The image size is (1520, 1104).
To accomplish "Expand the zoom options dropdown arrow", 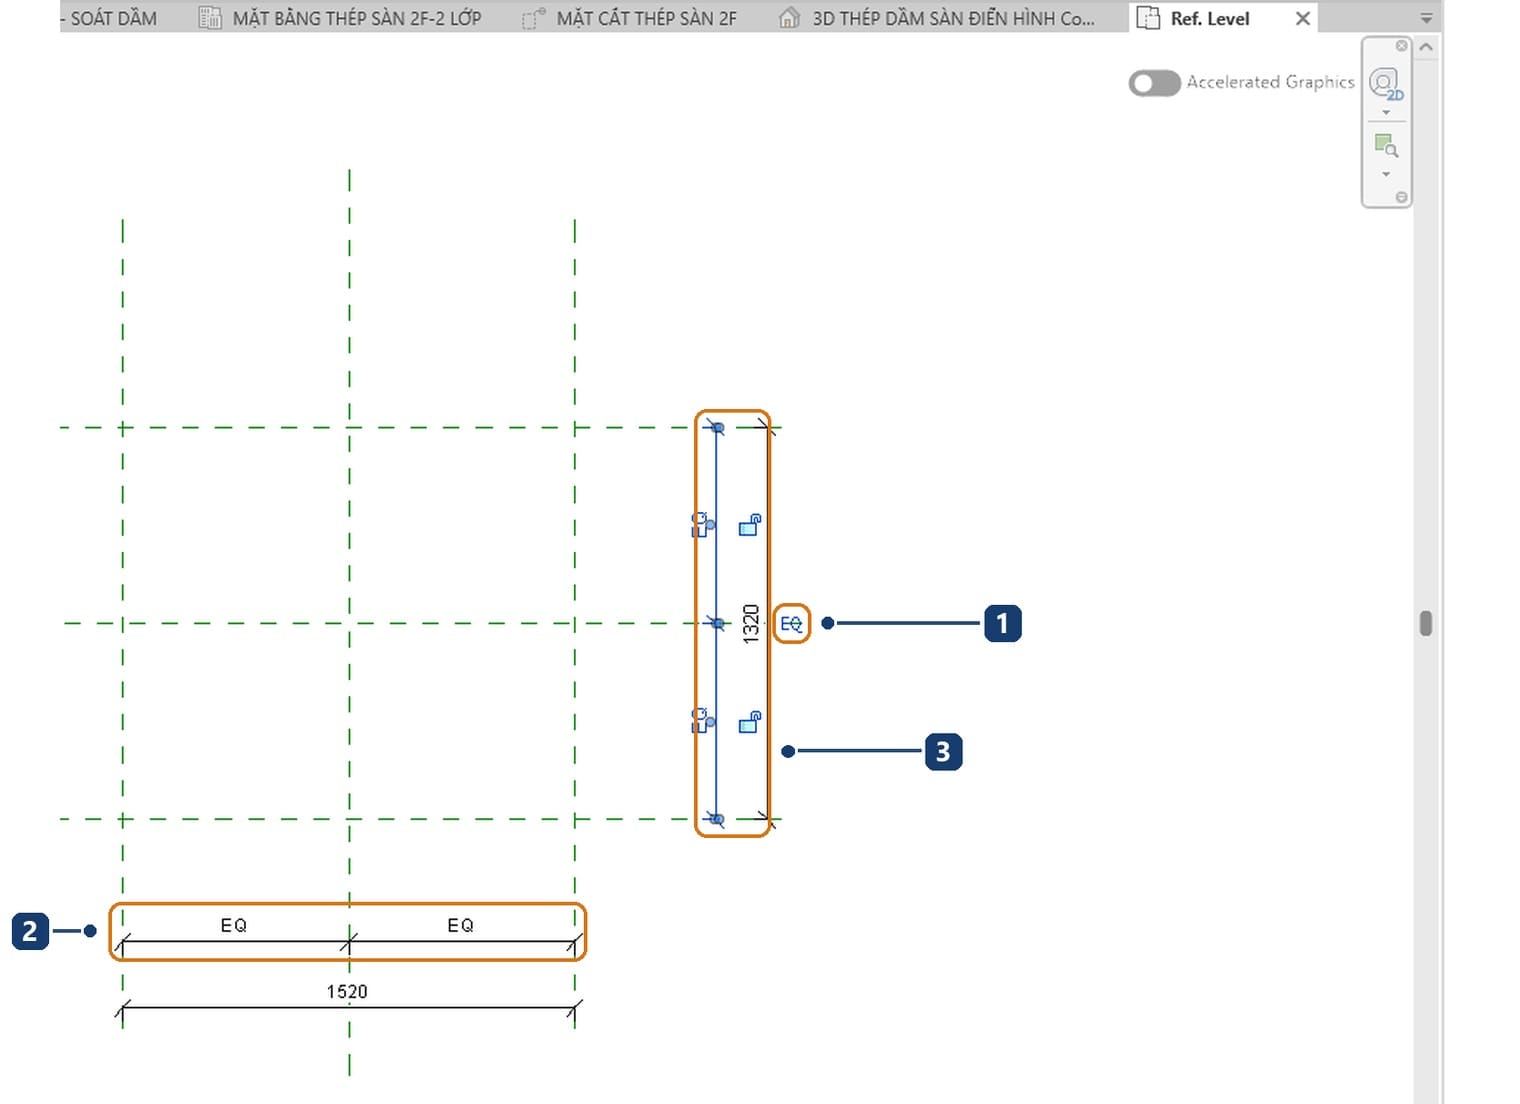I will 1386,175.
